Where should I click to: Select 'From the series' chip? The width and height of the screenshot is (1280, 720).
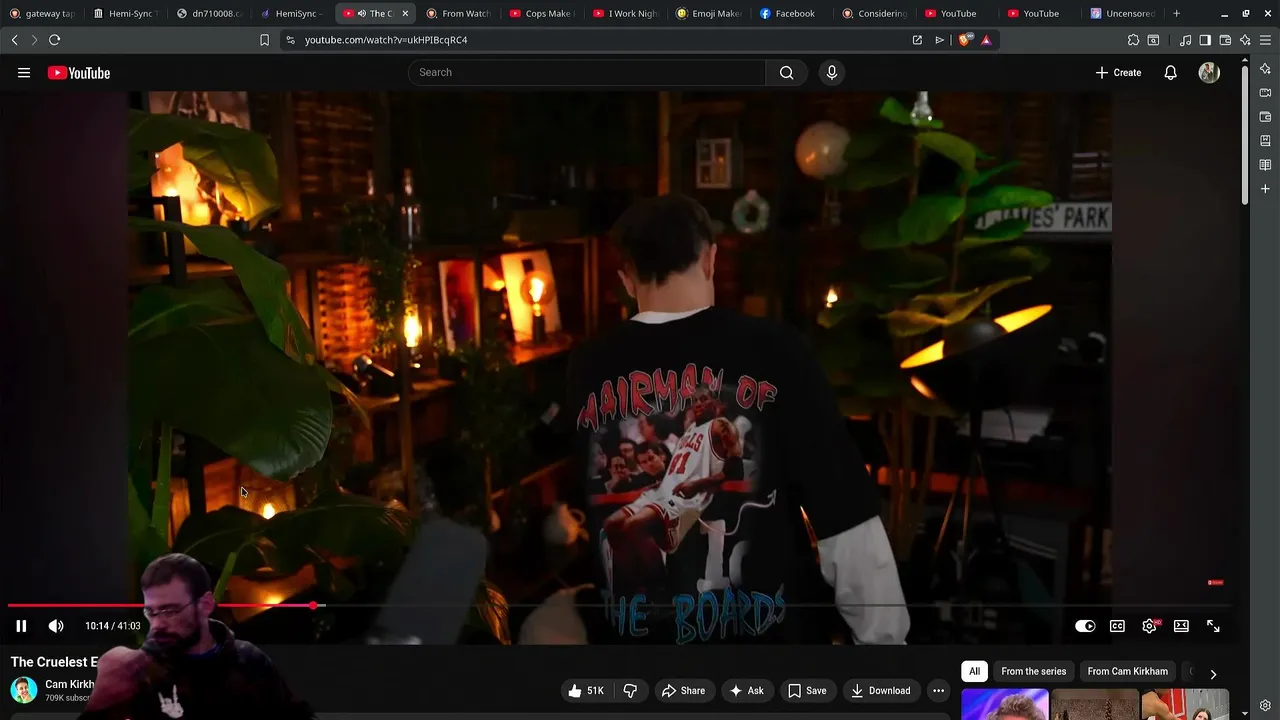[x=1033, y=672]
